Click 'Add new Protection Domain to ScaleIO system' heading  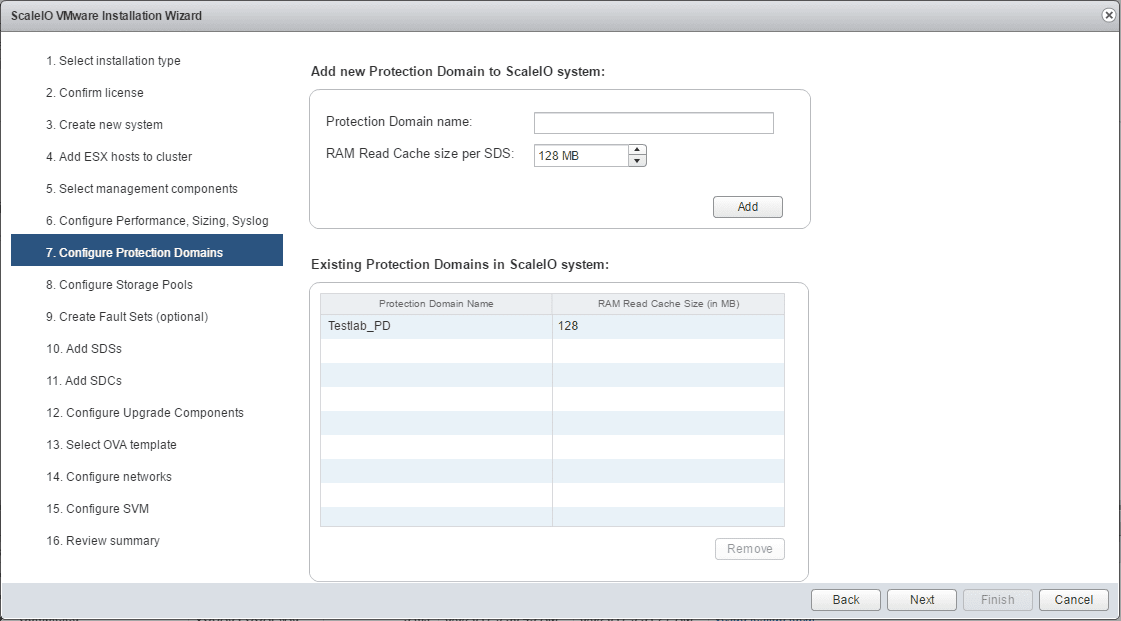coord(458,71)
